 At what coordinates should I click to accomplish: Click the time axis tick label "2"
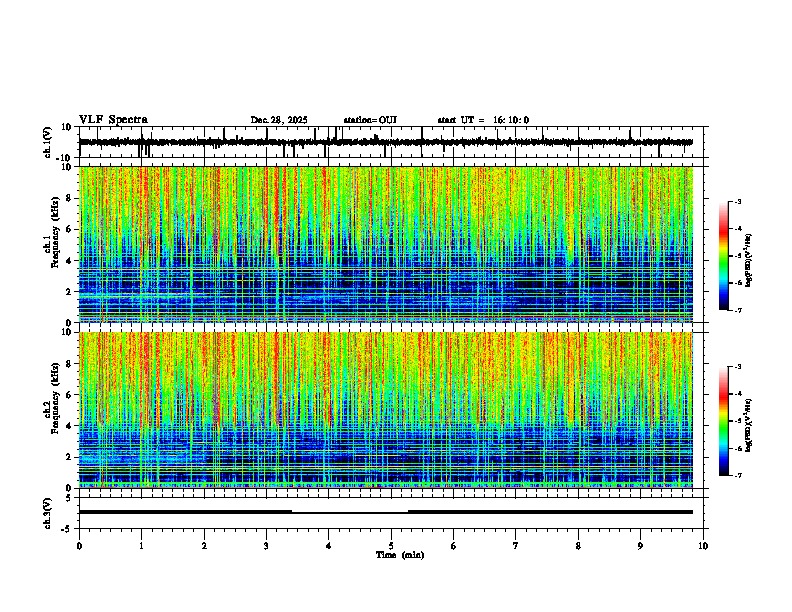click(x=204, y=546)
